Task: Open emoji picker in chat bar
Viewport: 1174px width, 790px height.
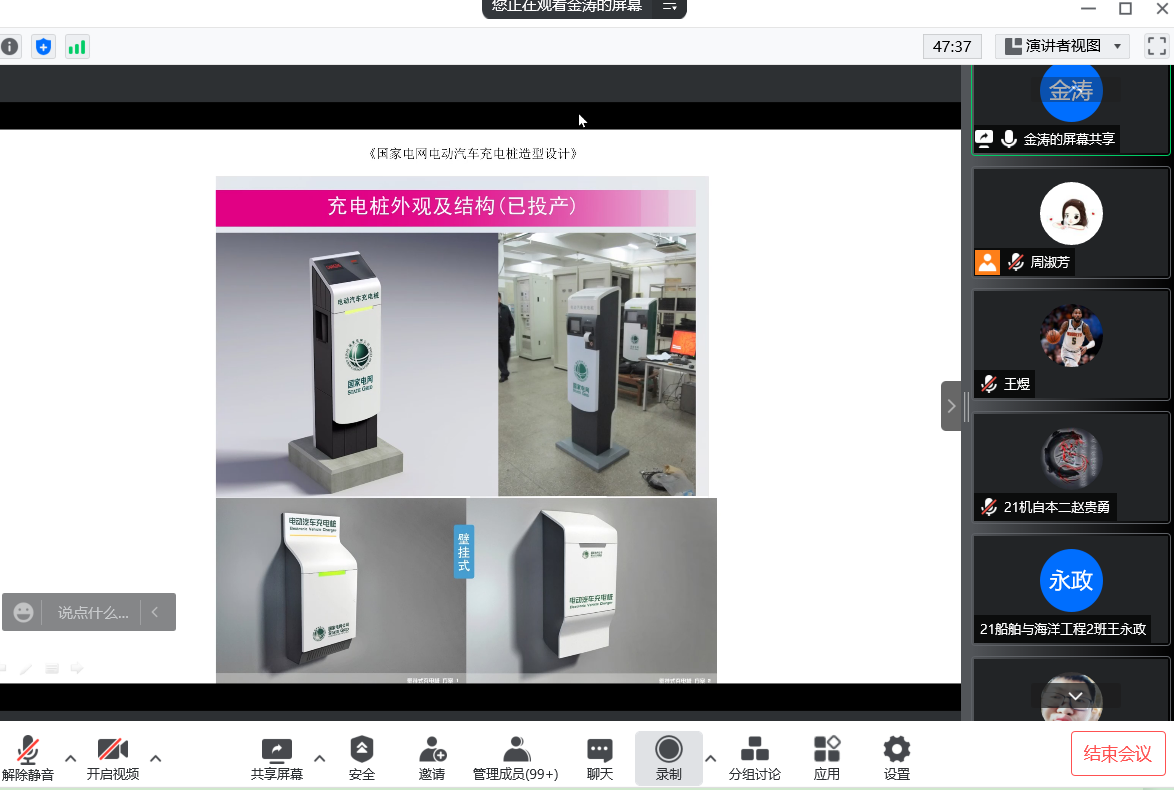Action: [x=23, y=613]
